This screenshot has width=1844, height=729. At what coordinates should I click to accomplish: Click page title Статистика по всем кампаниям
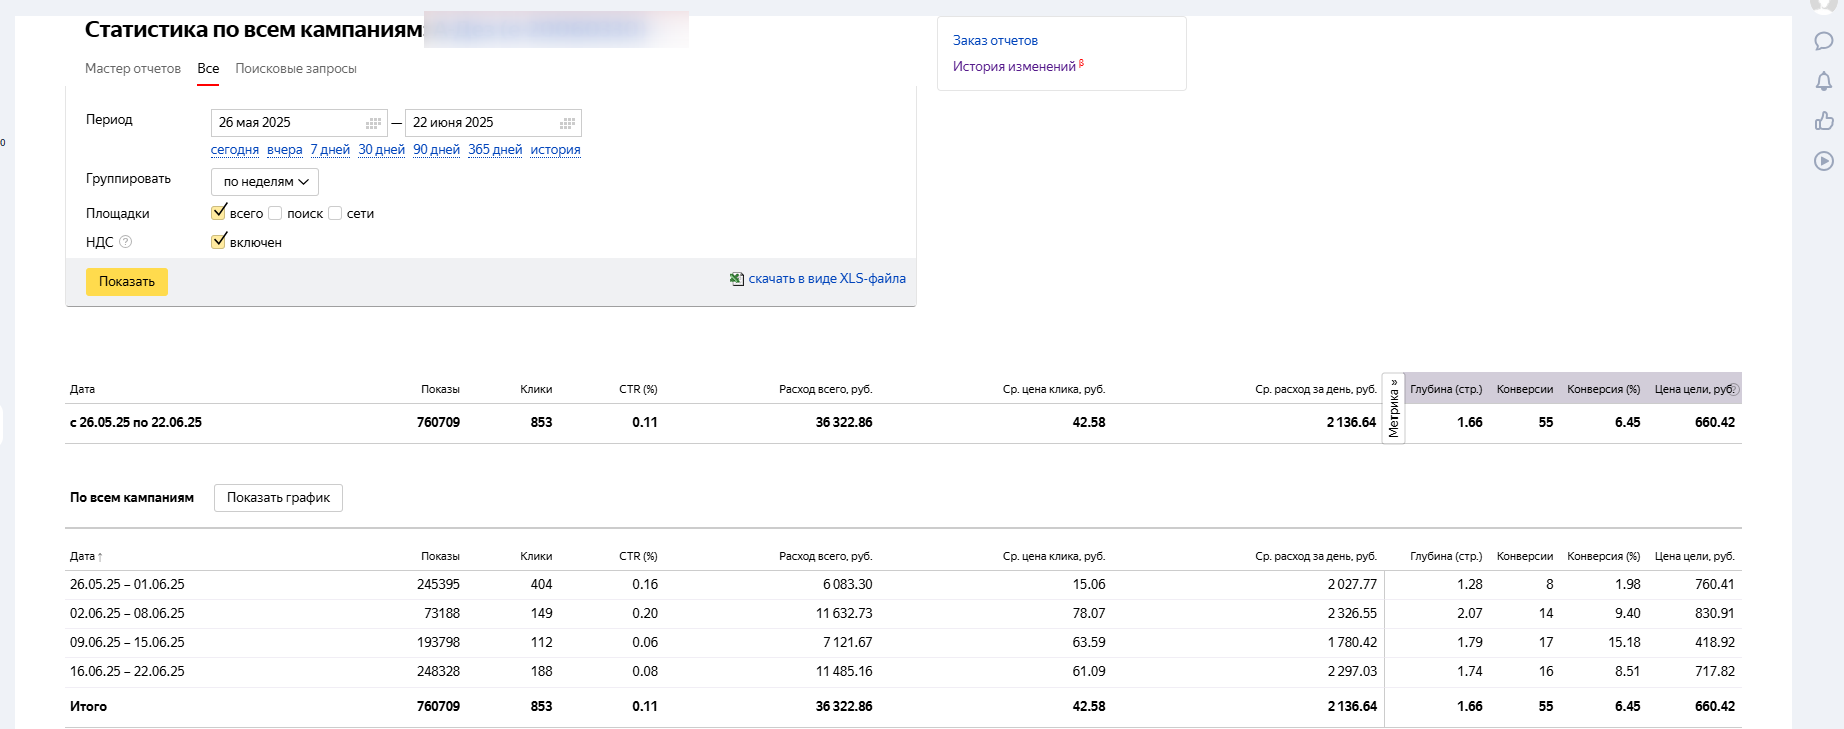(253, 30)
